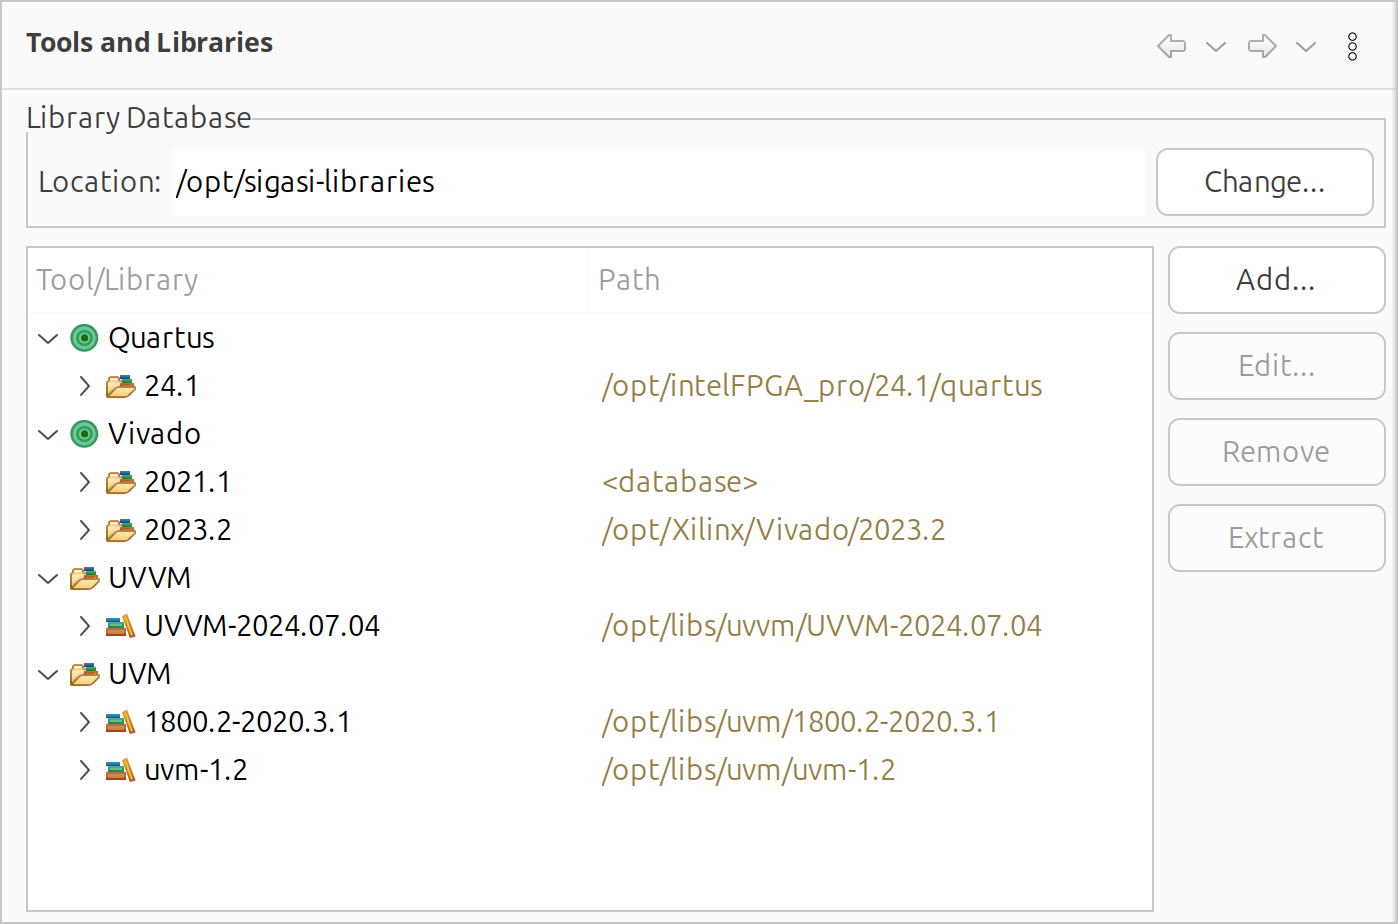Click the green Vivado tool icon
Image resolution: width=1398 pixels, height=924 pixels.
(84, 434)
